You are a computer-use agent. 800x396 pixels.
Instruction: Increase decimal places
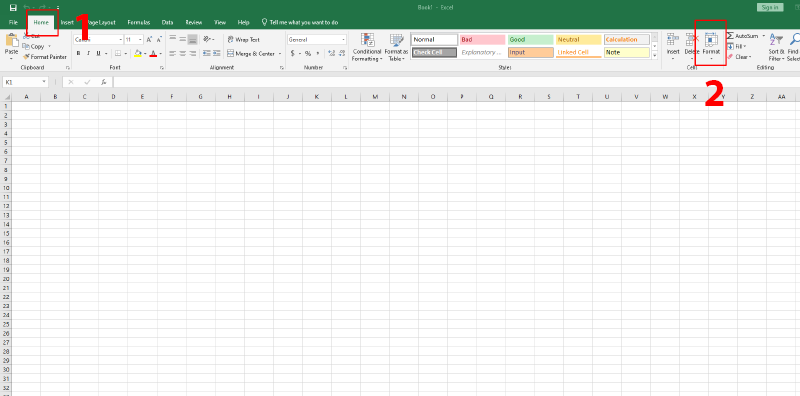click(x=331, y=53)
